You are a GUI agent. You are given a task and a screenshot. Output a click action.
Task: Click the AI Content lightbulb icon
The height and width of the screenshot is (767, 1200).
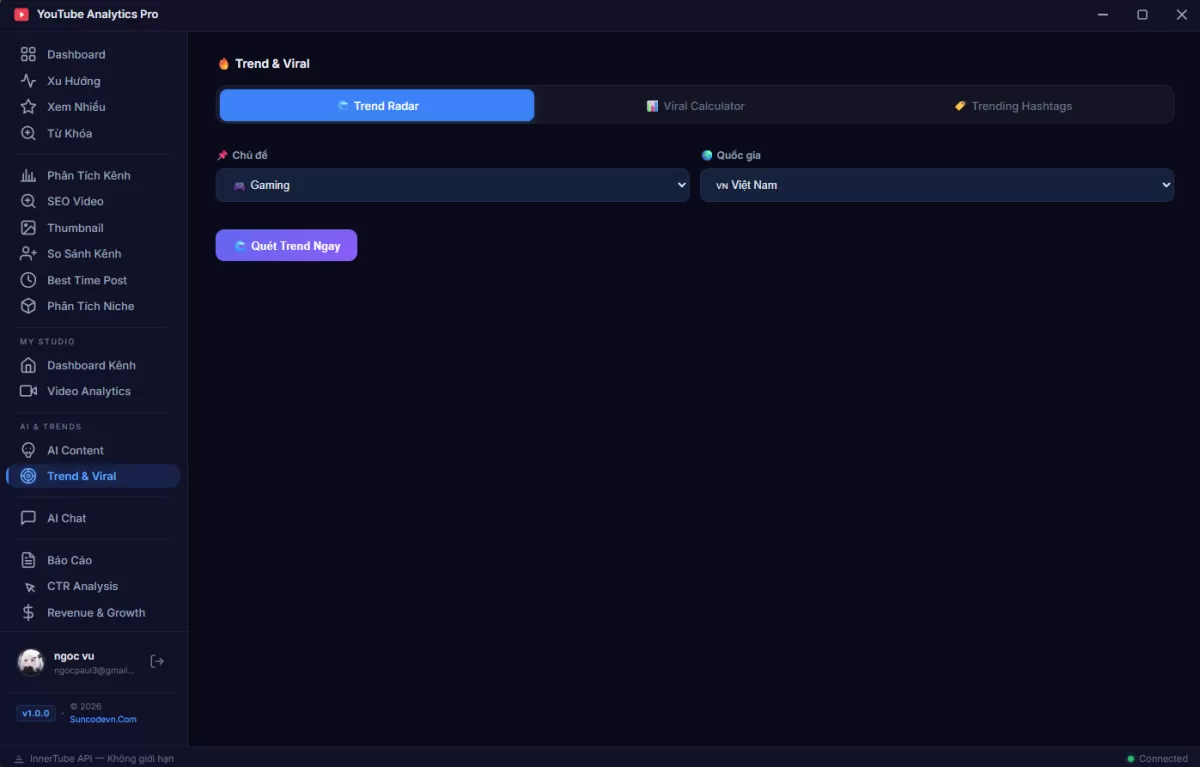tap(28, 450)
